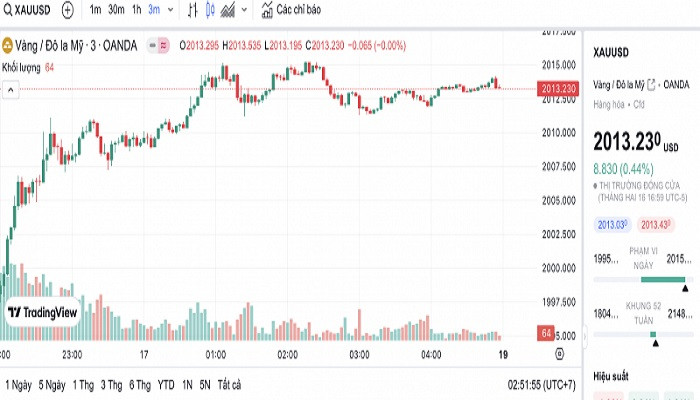Select the candlestick chart type icon
This screenshot has height=400, width=700.
(210, 10)
